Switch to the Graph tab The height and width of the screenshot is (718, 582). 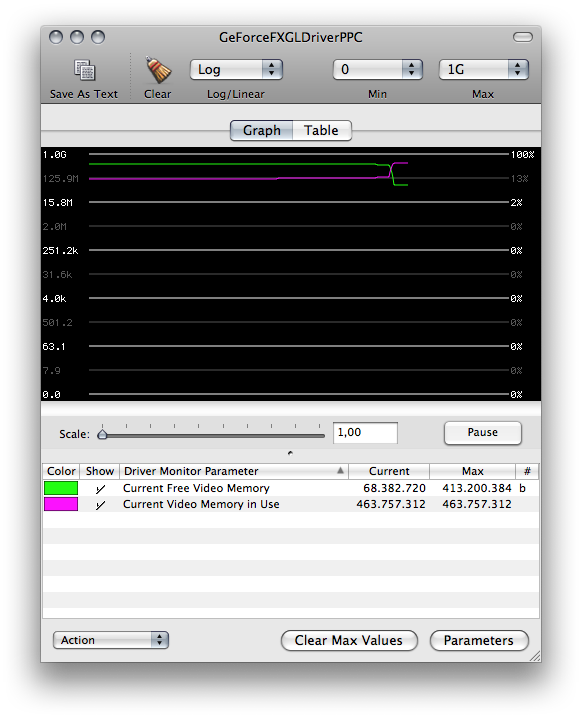(261, 131)
